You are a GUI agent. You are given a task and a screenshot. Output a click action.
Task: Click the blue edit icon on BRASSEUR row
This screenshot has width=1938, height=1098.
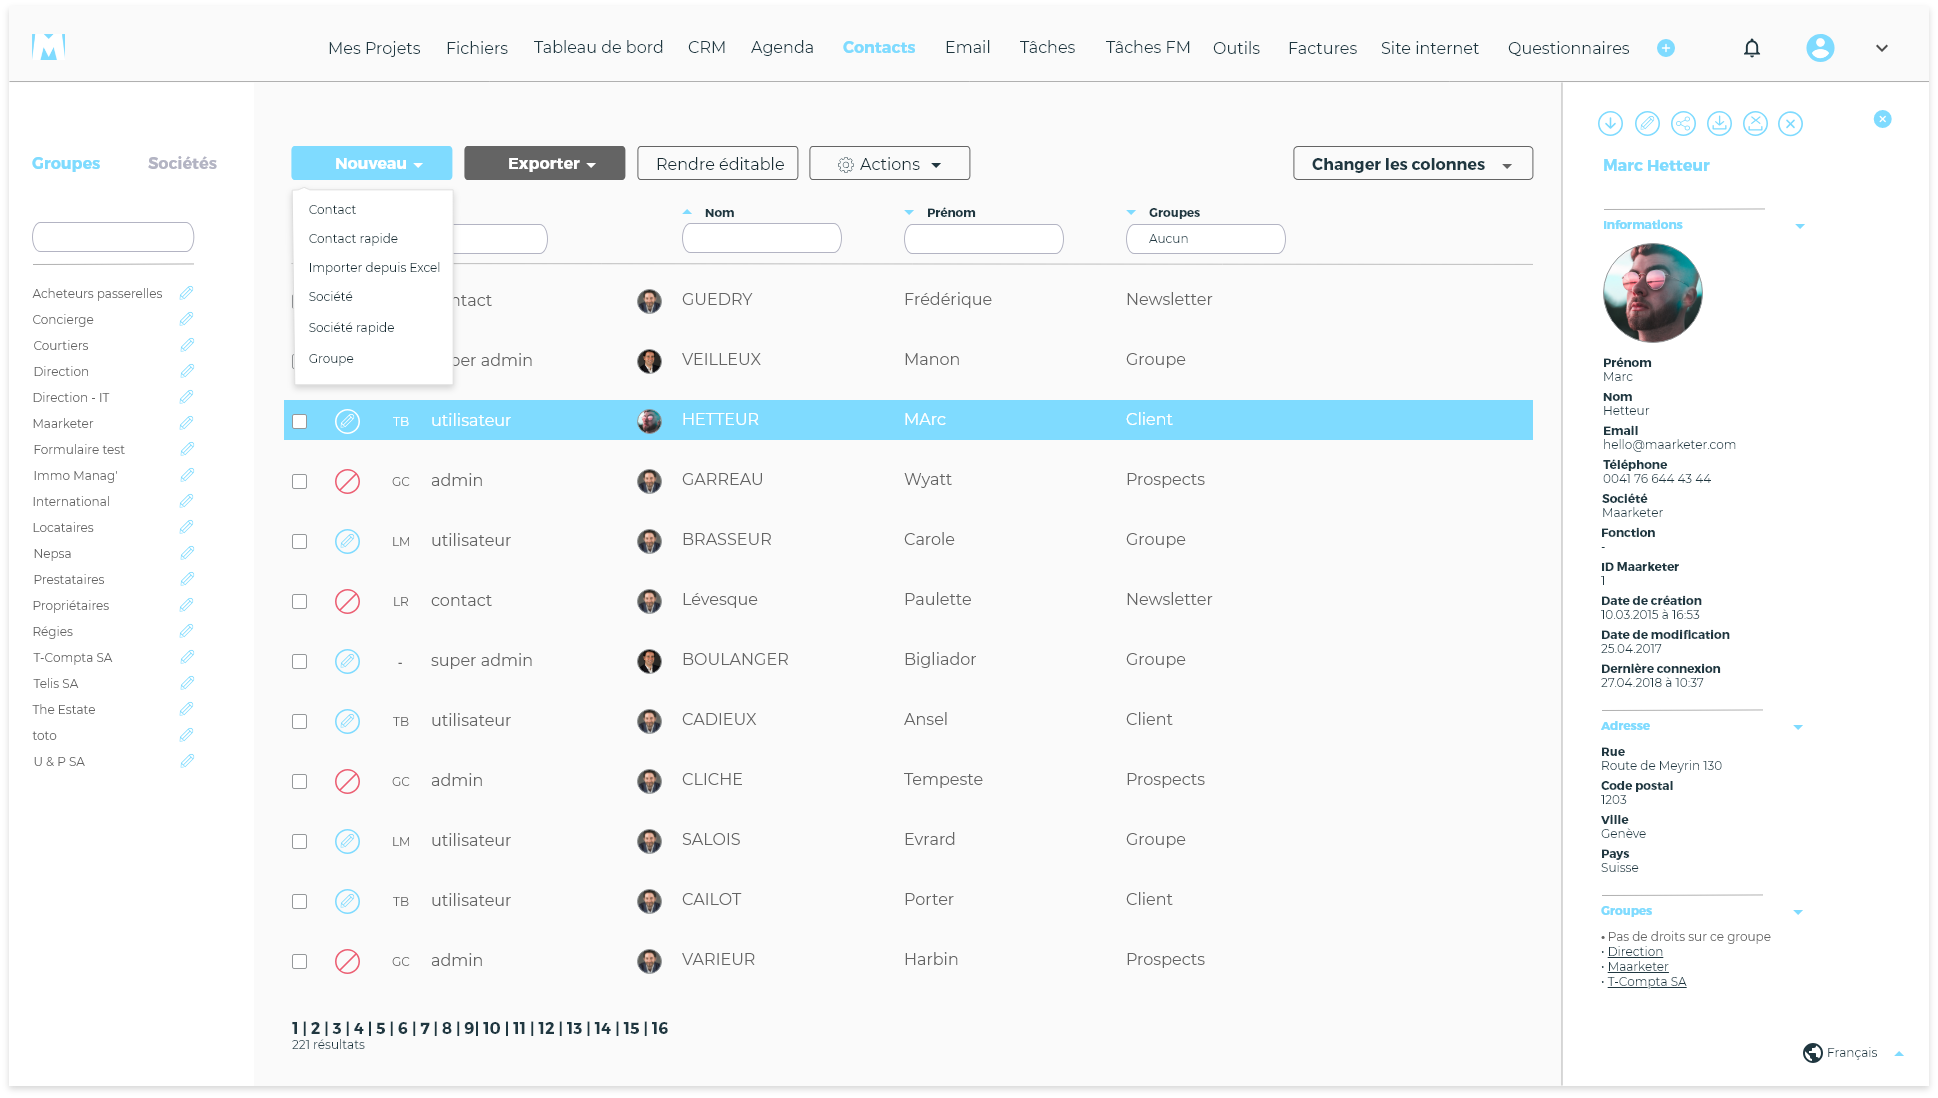347,540
